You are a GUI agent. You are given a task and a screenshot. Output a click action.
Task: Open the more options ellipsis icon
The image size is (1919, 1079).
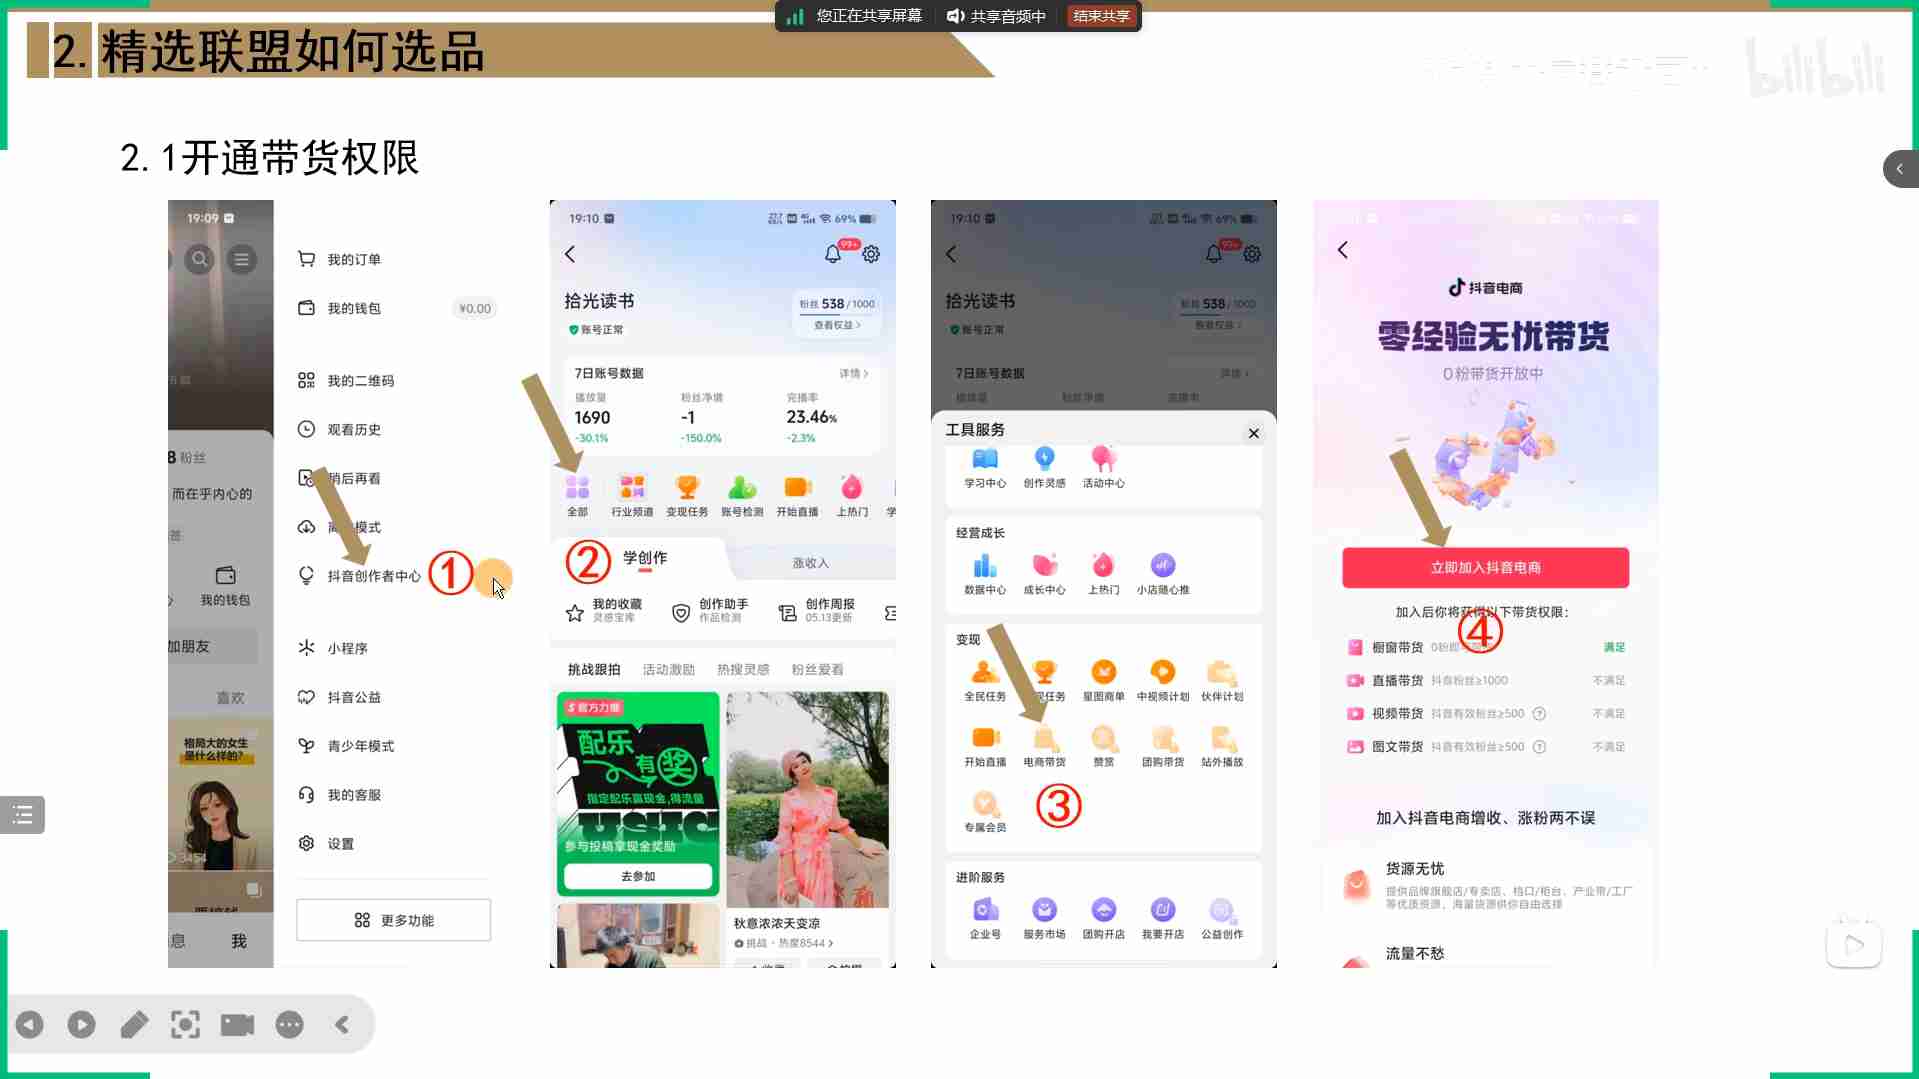[289, 1024]
